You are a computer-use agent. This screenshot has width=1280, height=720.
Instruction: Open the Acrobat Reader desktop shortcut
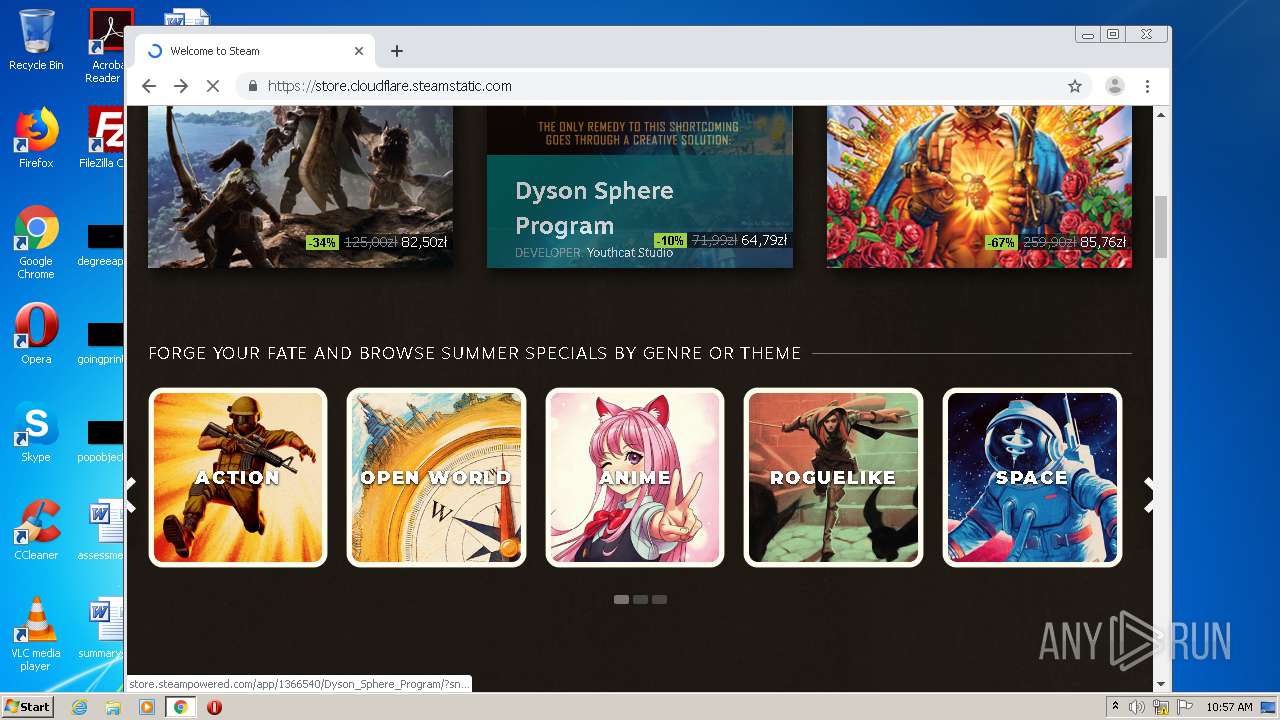(x=106, y=45)
